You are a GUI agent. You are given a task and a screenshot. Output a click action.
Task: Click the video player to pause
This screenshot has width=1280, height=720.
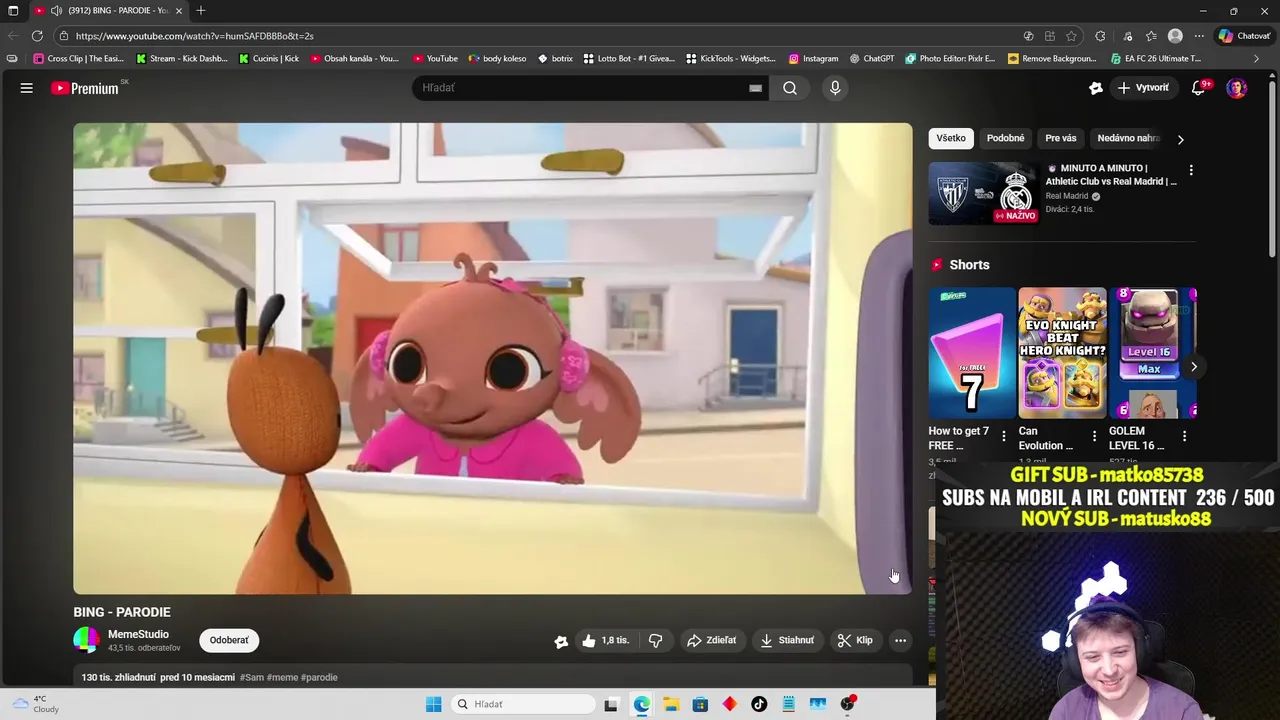pos(492,358)
